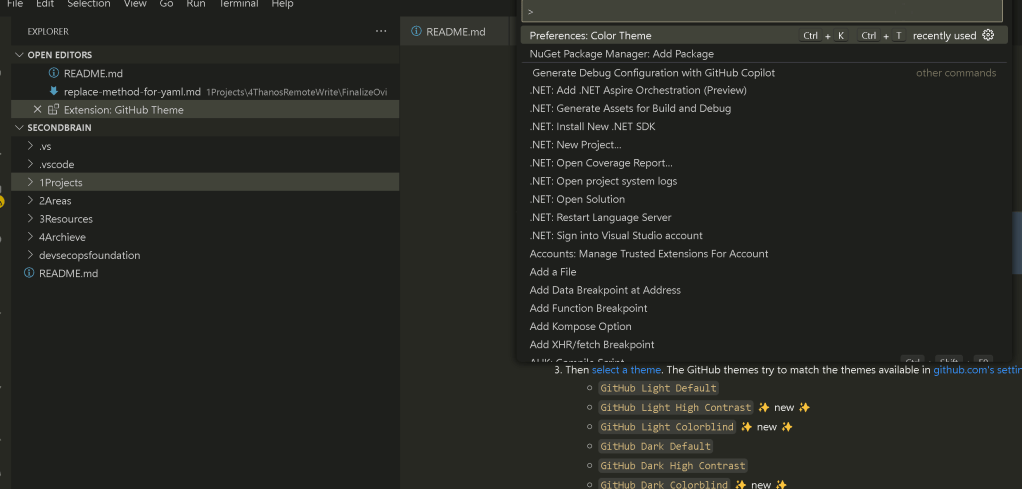
Task: Follow the 'select a theme' link
Action: [x=626, y=370]
